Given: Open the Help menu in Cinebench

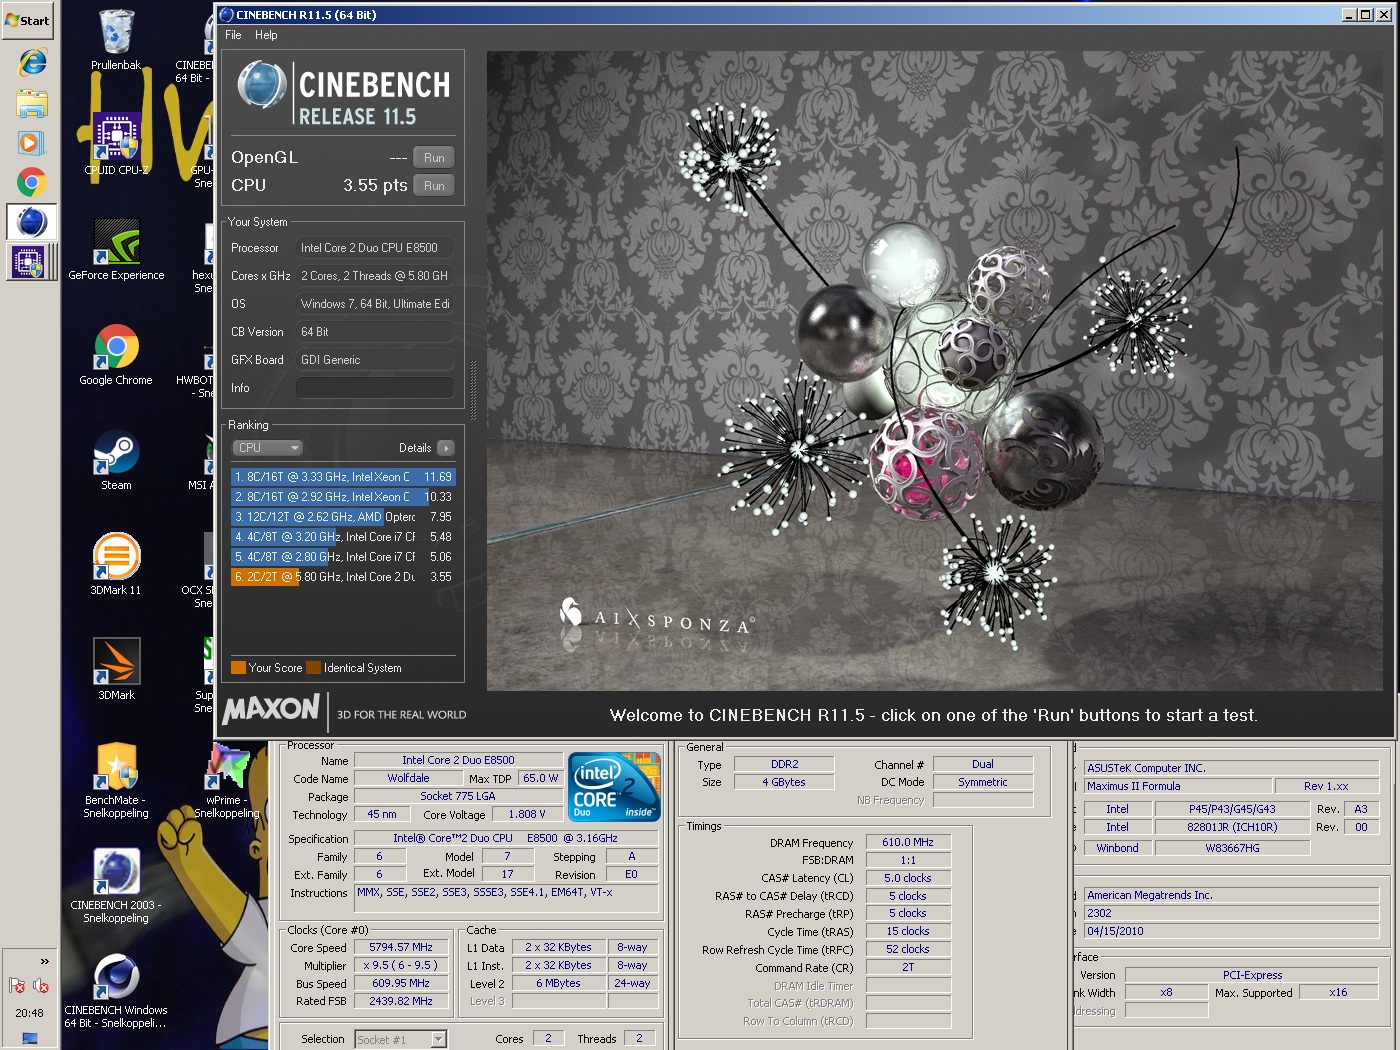Looking at the screenshot, I should tap(266, 35).
